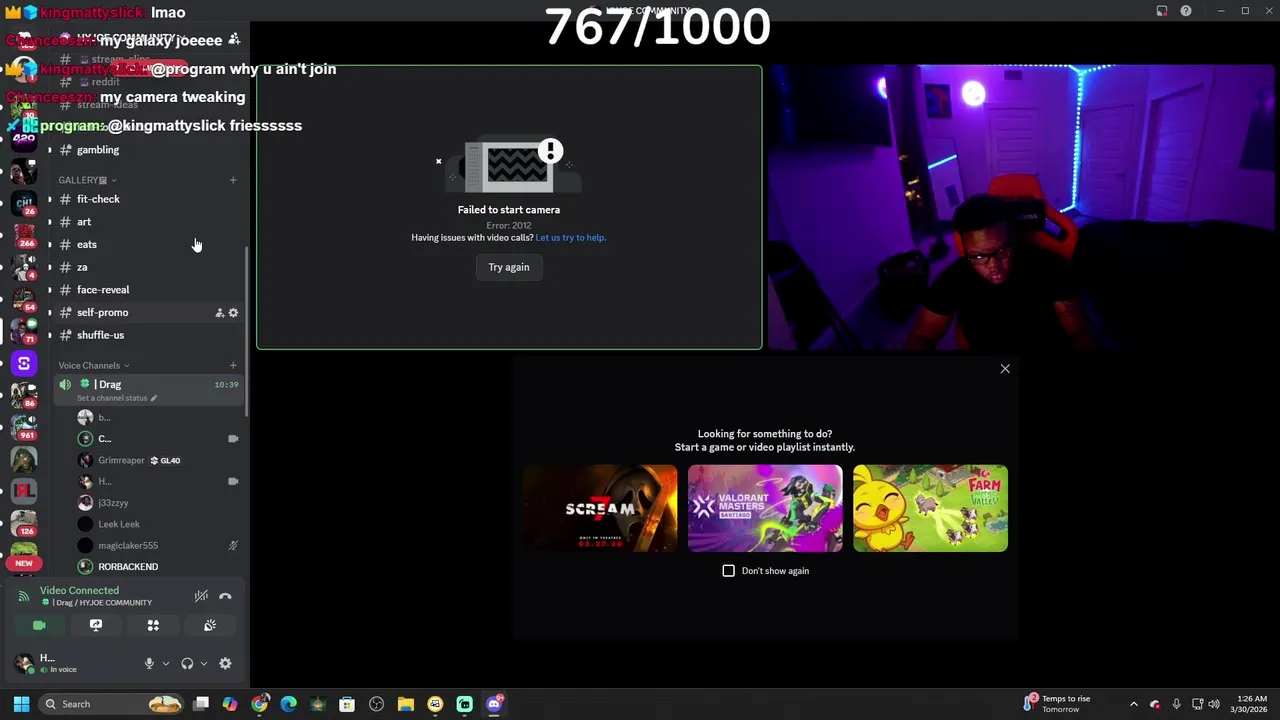Image resolution: width=1280 pixels, height=720 pixels.
Task: Open headphone output options arrow
Action: 203,663
